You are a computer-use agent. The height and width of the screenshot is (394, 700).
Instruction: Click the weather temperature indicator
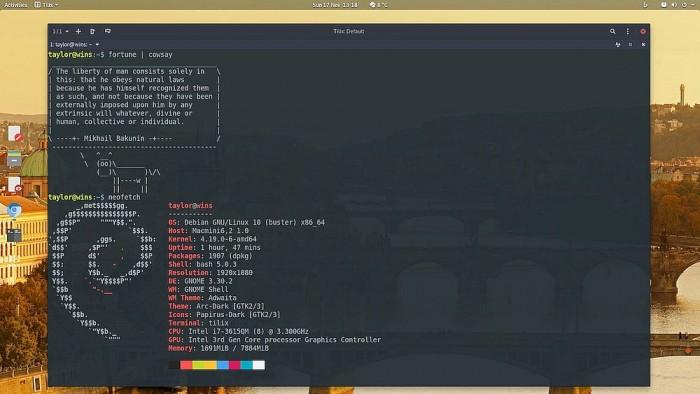(379, 5)
